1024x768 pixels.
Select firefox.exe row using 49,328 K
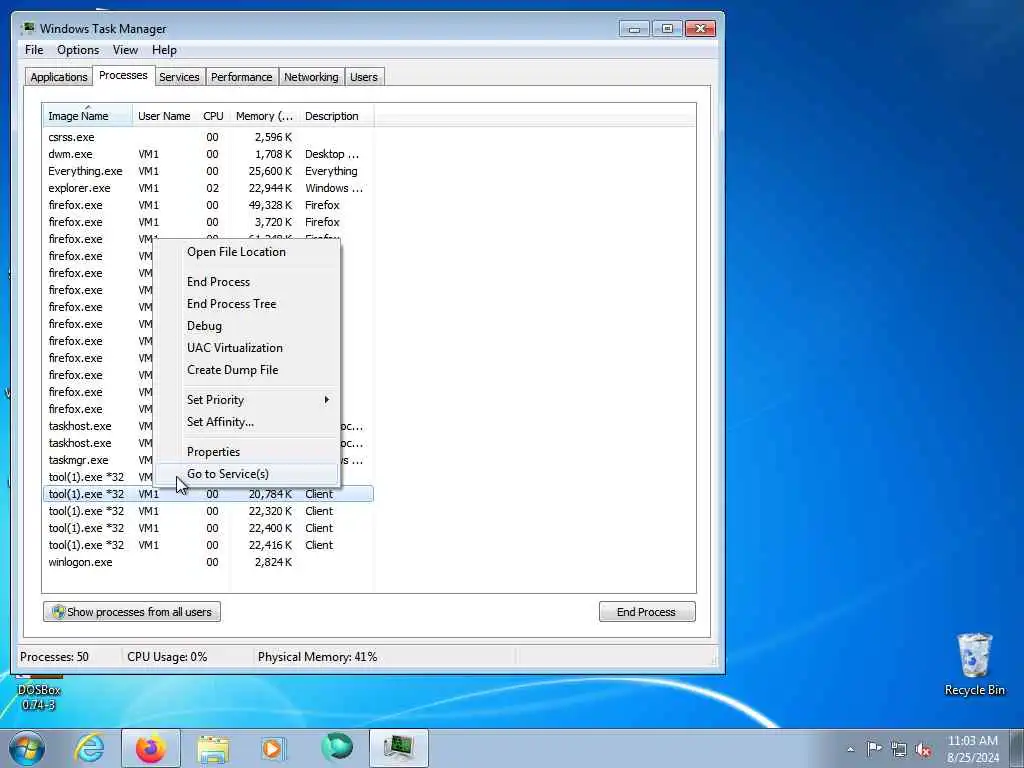208,205
